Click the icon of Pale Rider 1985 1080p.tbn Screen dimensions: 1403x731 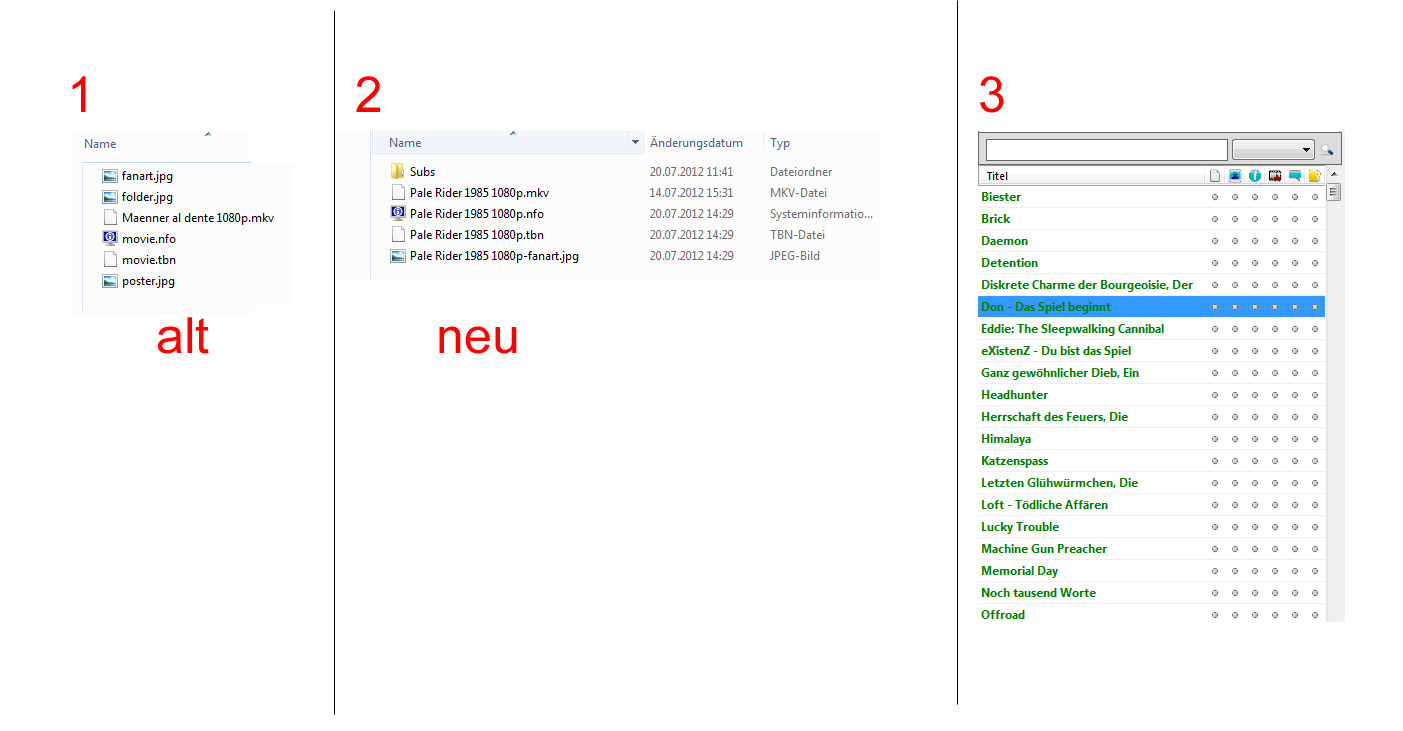coord(397,234)
